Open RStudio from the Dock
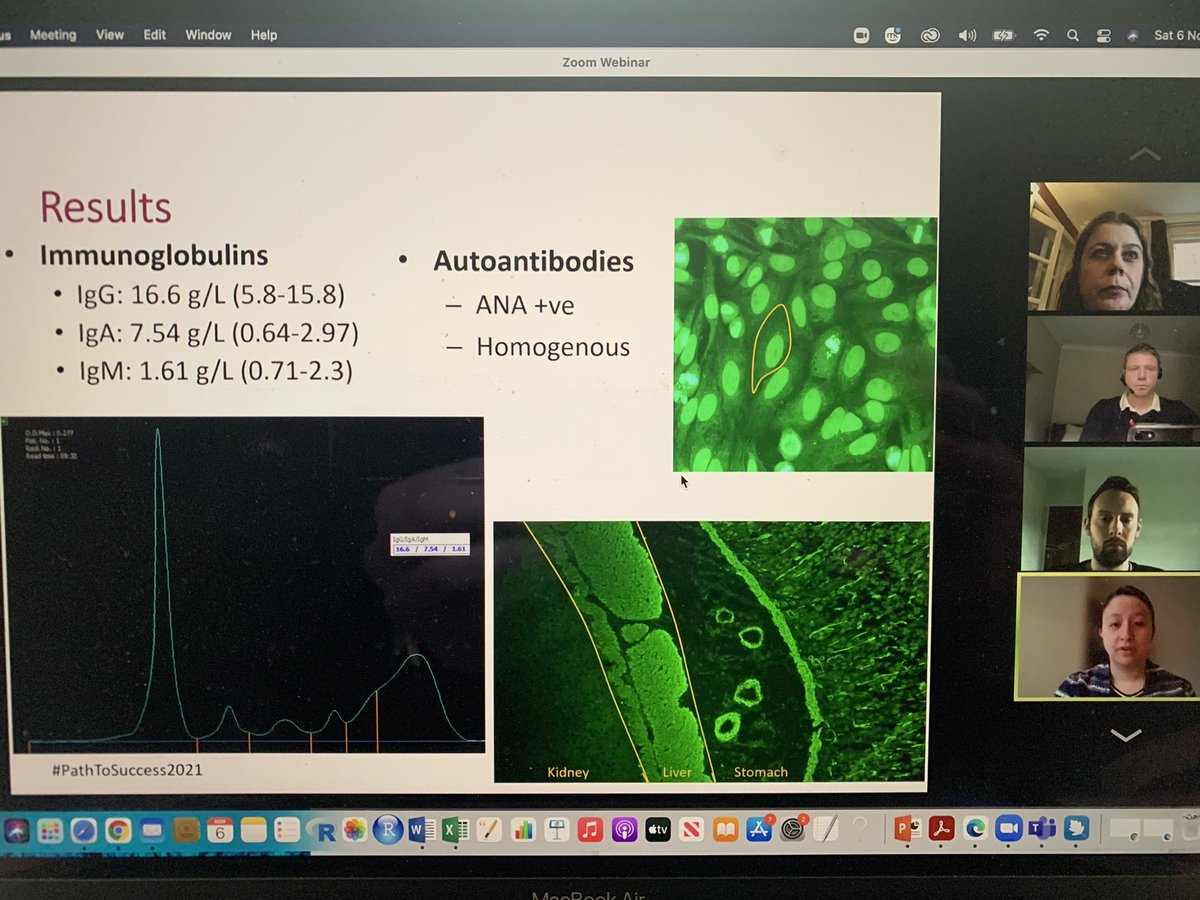The image size is (1200, 900). [388, 830]
